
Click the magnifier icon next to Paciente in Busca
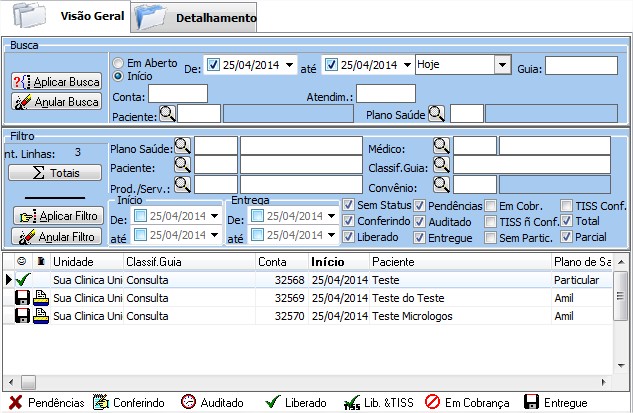(x=167, y=113)
